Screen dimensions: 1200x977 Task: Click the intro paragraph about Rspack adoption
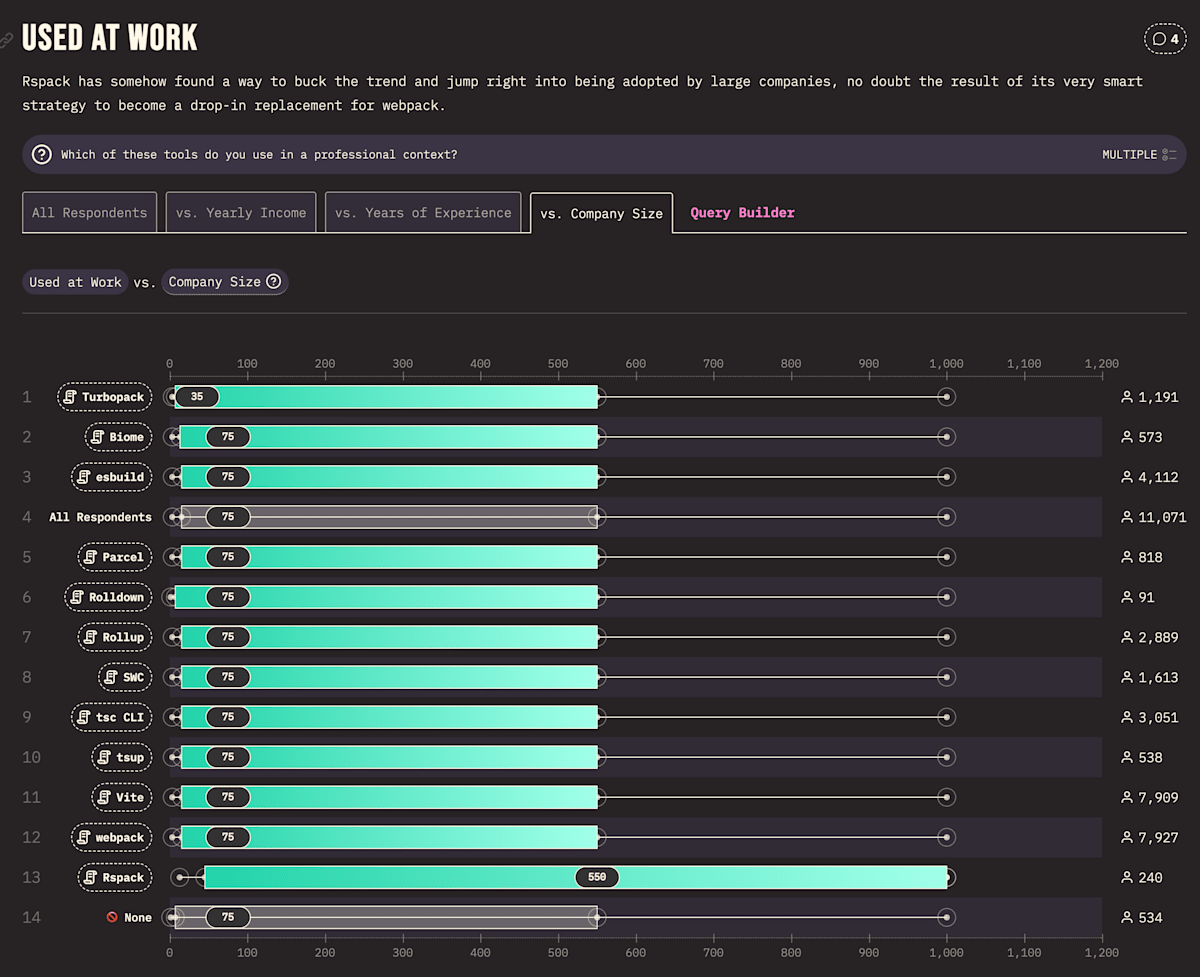[582, 93]
